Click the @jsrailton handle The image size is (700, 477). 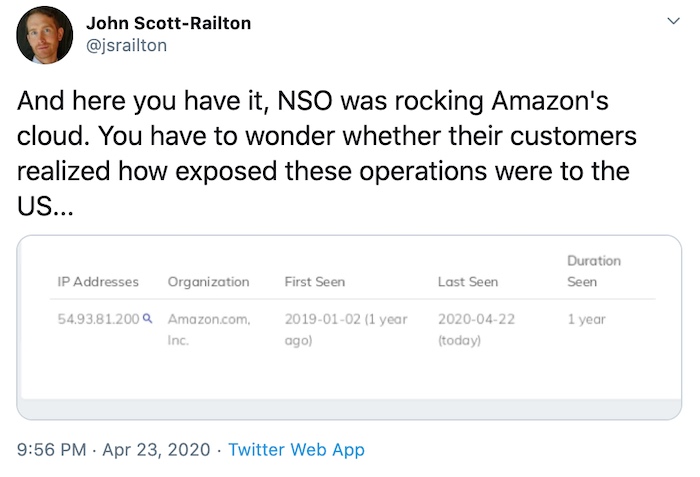(127, 45)
